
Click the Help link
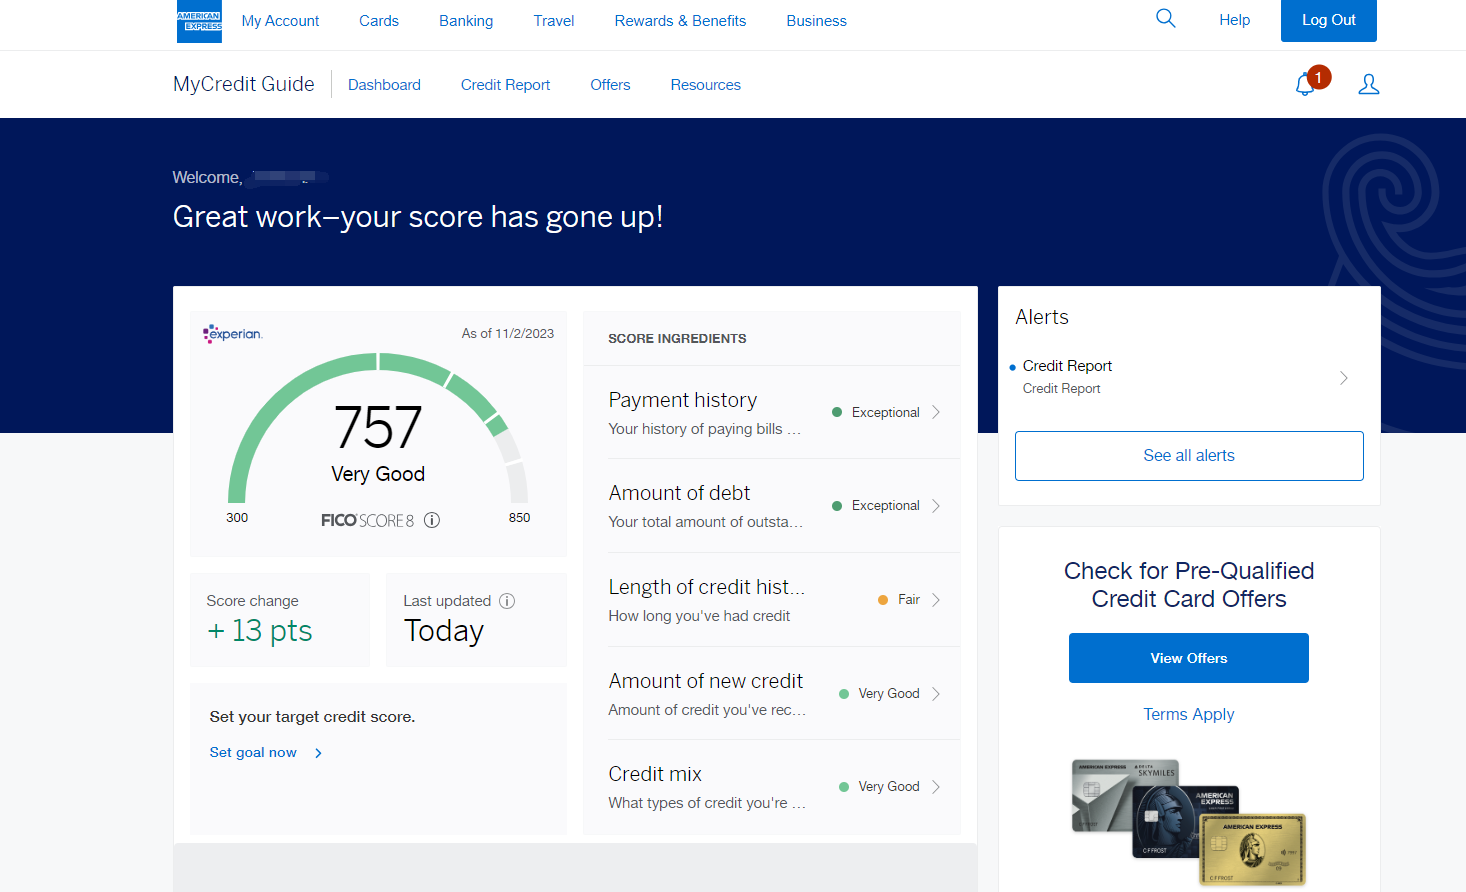(1234, 20)
